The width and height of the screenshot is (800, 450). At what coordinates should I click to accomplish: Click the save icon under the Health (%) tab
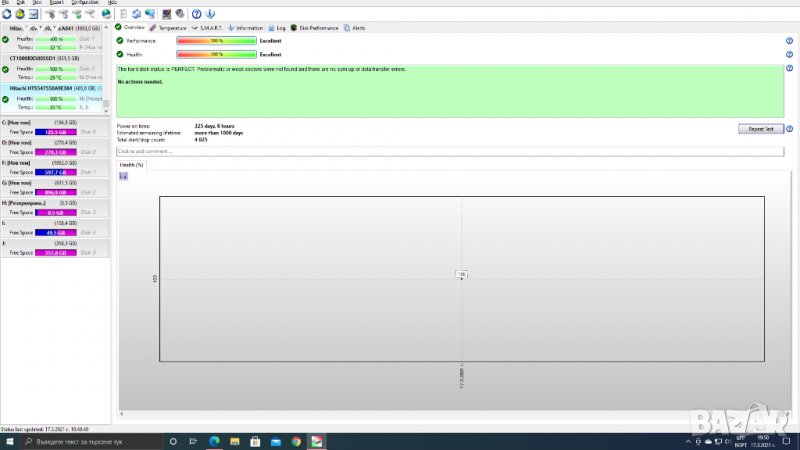coord(123,176)
